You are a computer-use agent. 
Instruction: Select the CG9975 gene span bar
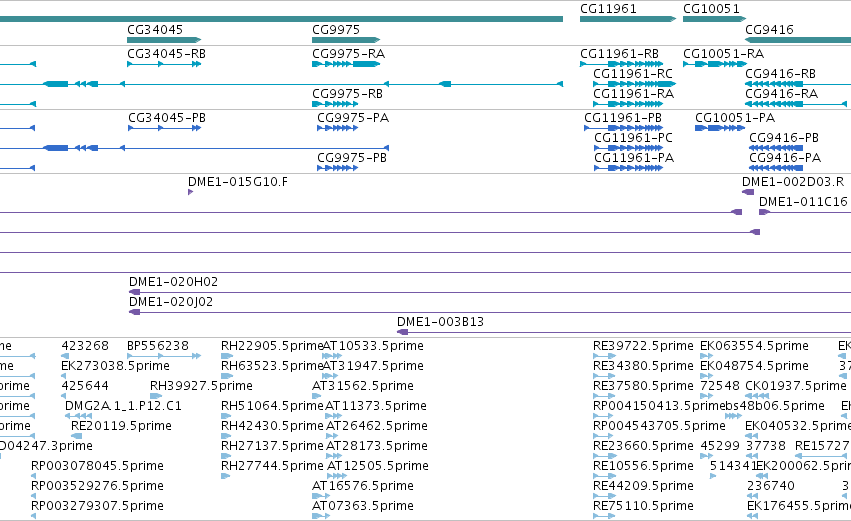[x=346, y=40]
